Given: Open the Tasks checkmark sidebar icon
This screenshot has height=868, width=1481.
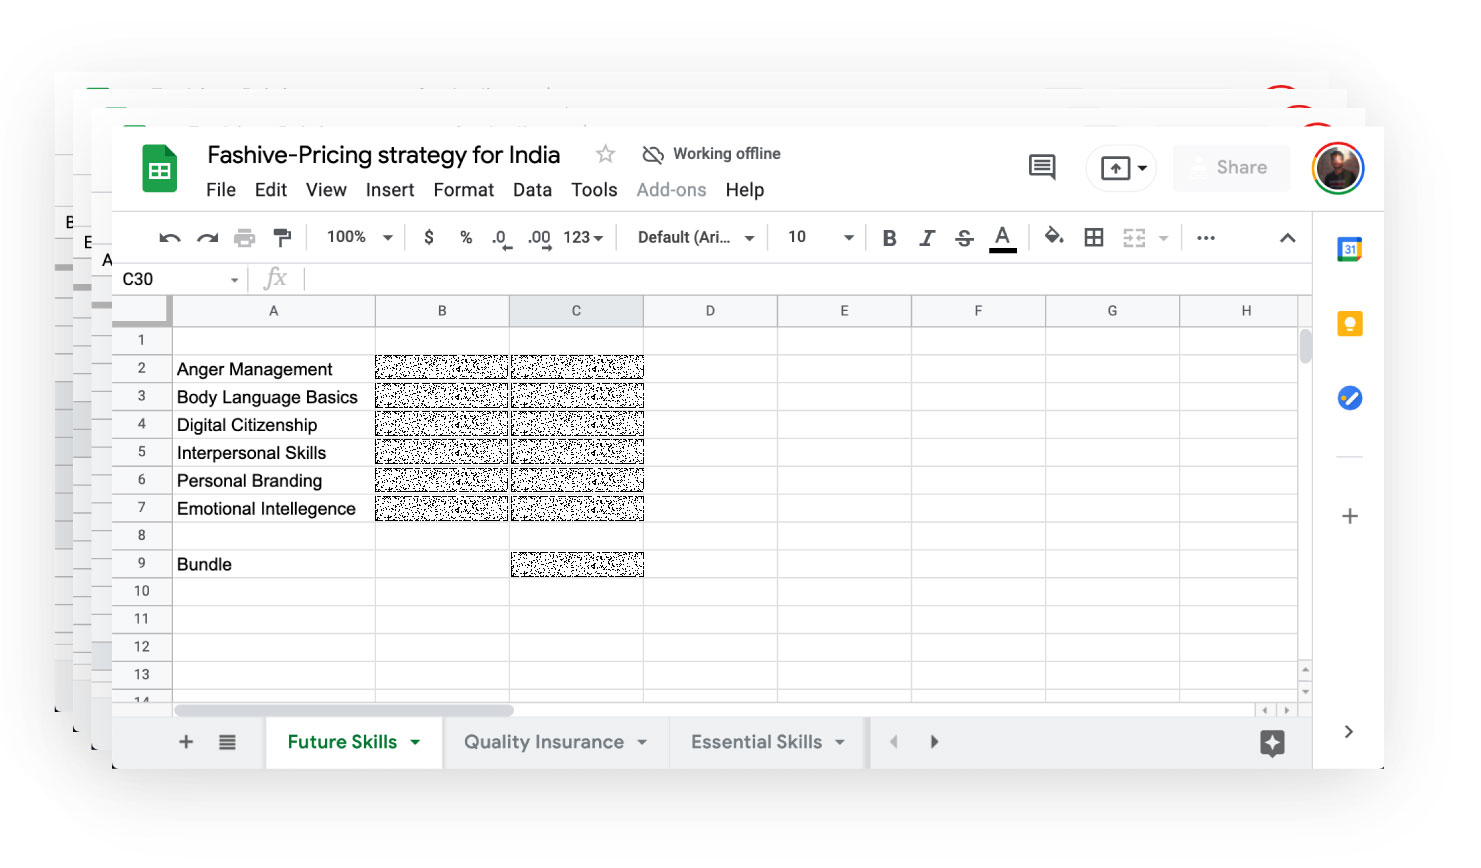Looking at the screenshot, I should pos(1349,398).
